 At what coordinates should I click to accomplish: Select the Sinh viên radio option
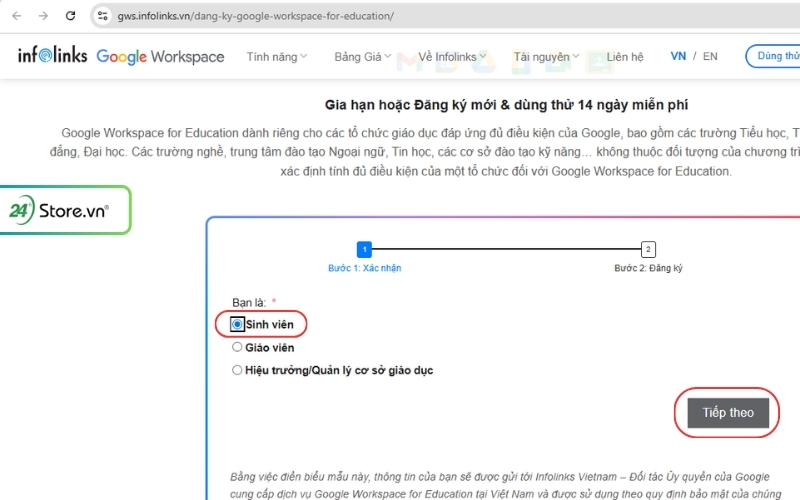click(x=237, y=324)
